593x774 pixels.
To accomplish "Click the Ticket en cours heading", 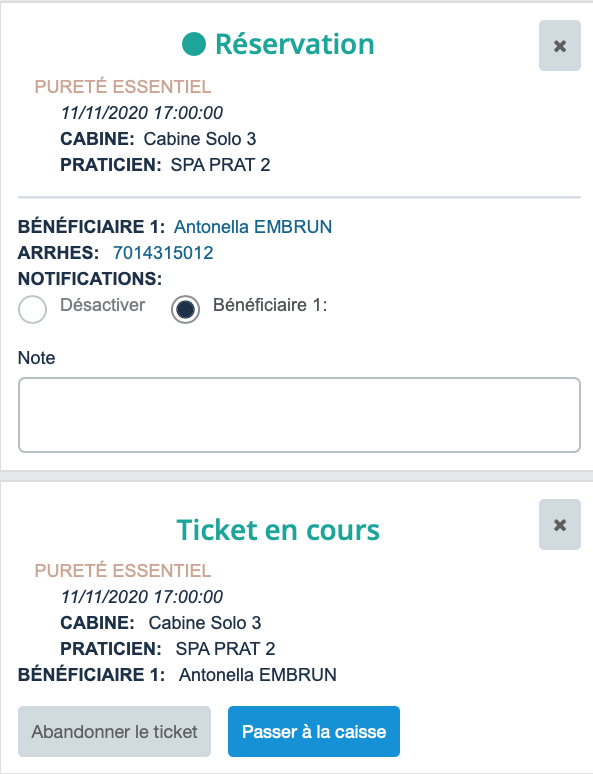I will 278,530.
